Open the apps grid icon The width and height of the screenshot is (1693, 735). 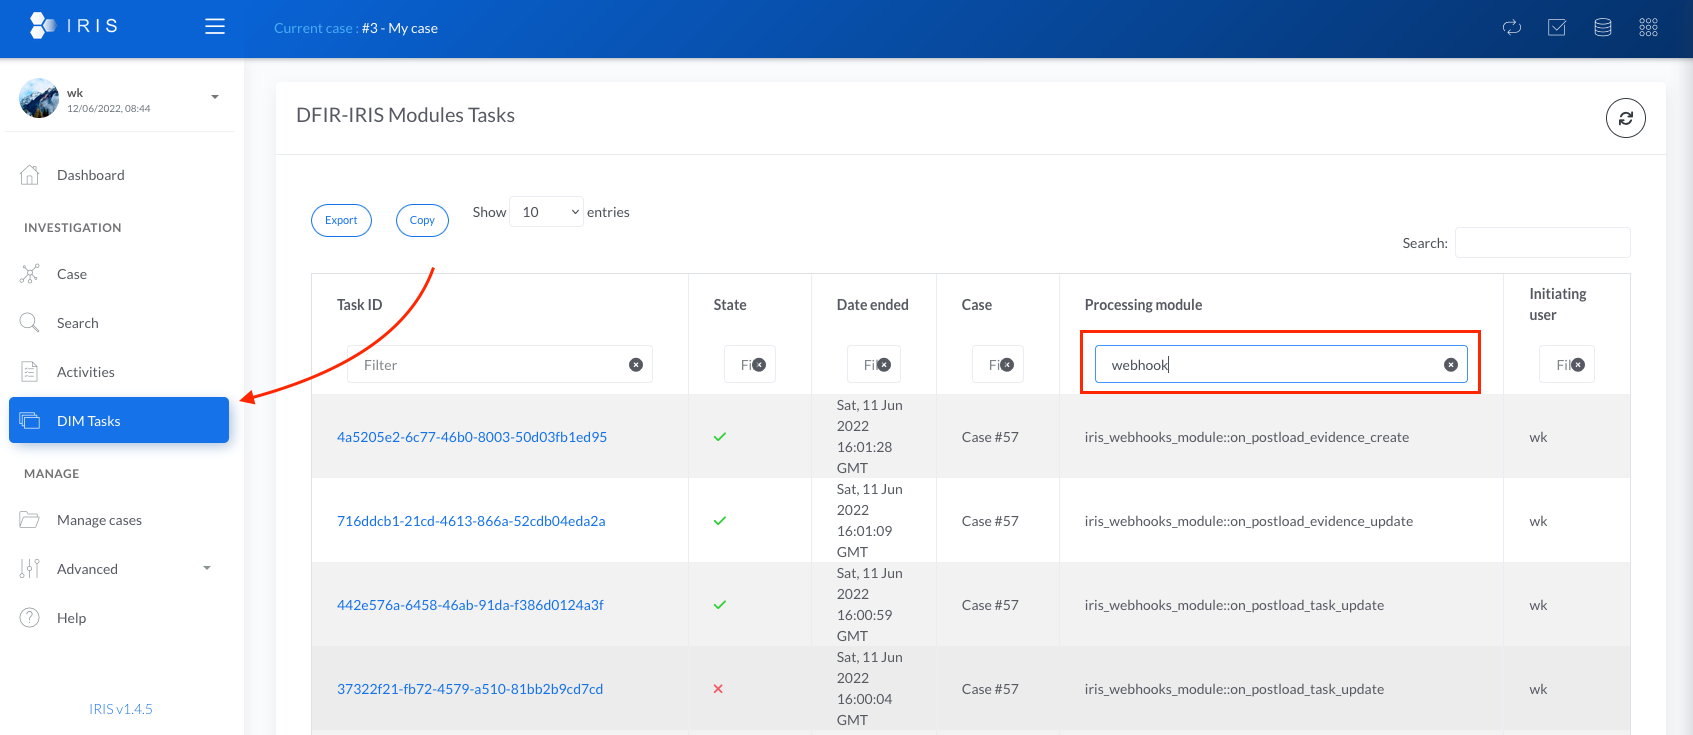(1648, 28)
